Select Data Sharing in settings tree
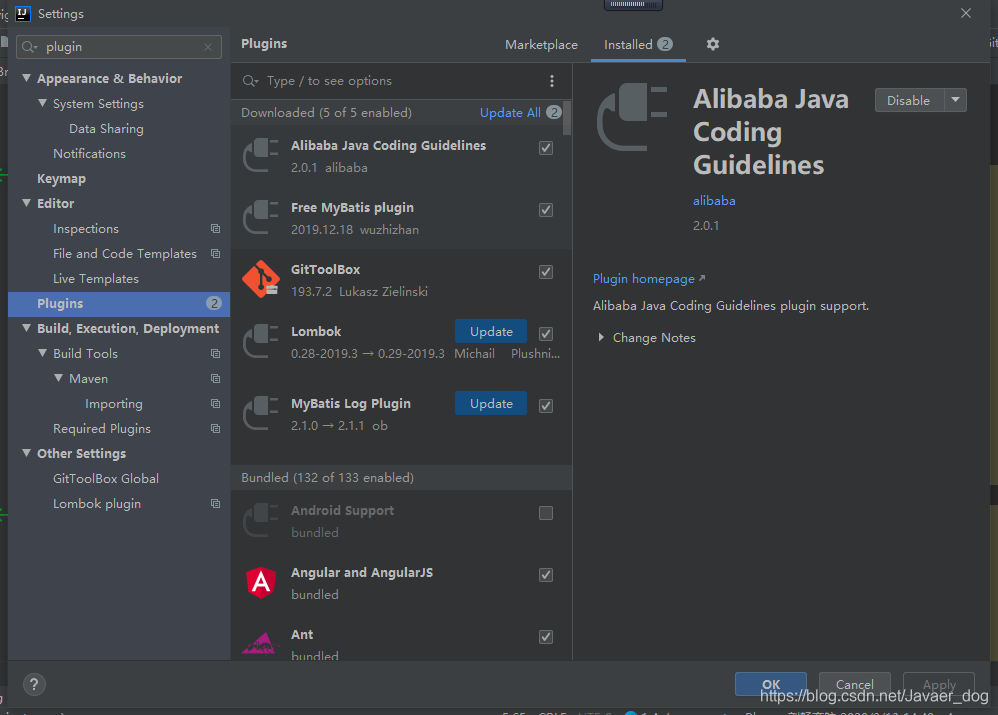The height and width of the screenshot is (715, 998). click(106, 129)
